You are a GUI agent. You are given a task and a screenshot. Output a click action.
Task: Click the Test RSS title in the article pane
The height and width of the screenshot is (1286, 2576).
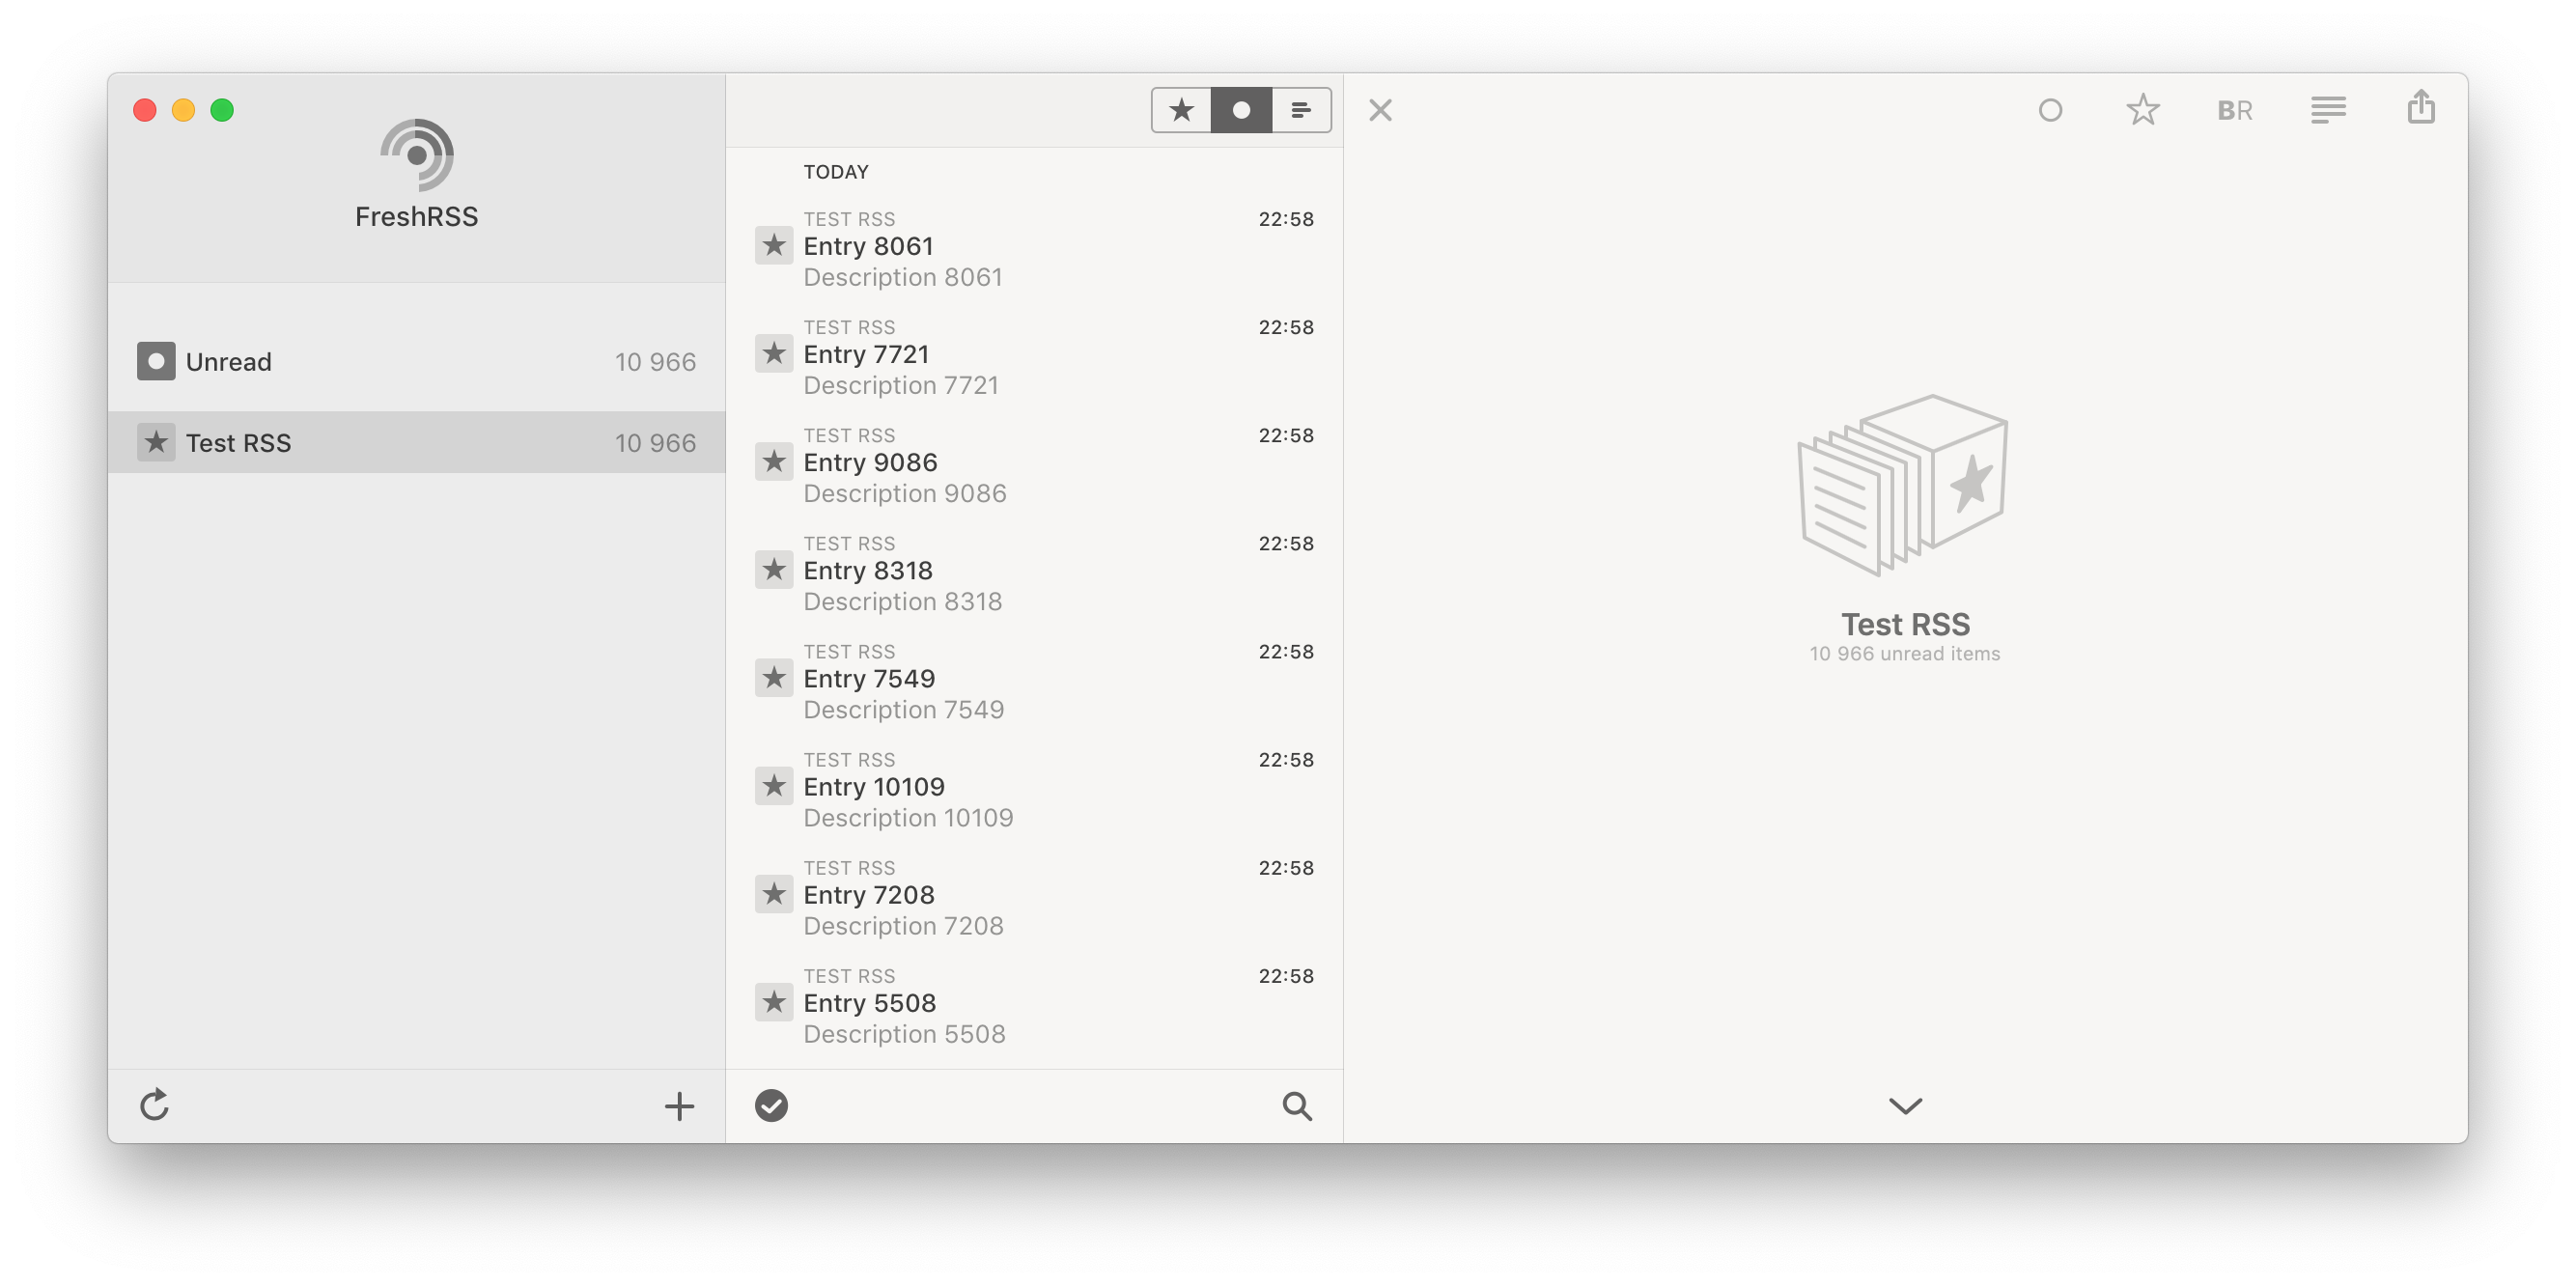click(1905, 624)
